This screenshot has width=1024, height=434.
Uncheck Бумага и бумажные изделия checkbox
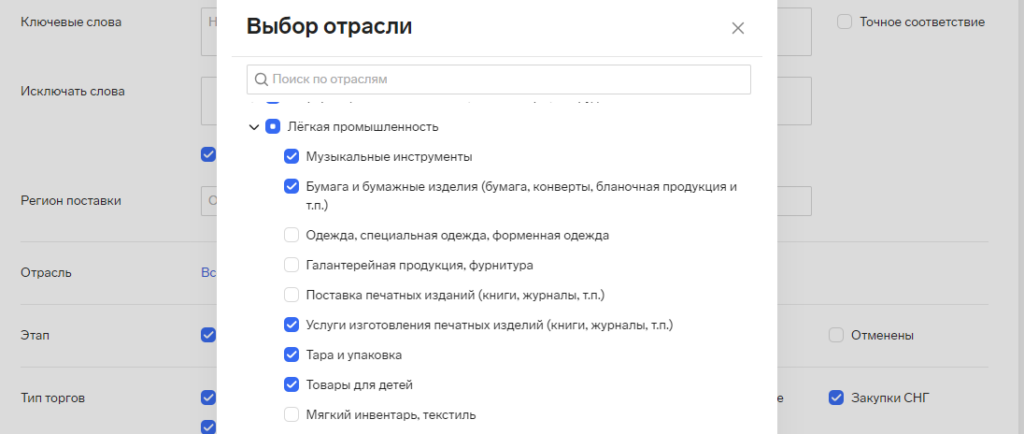tap(292, 186)
